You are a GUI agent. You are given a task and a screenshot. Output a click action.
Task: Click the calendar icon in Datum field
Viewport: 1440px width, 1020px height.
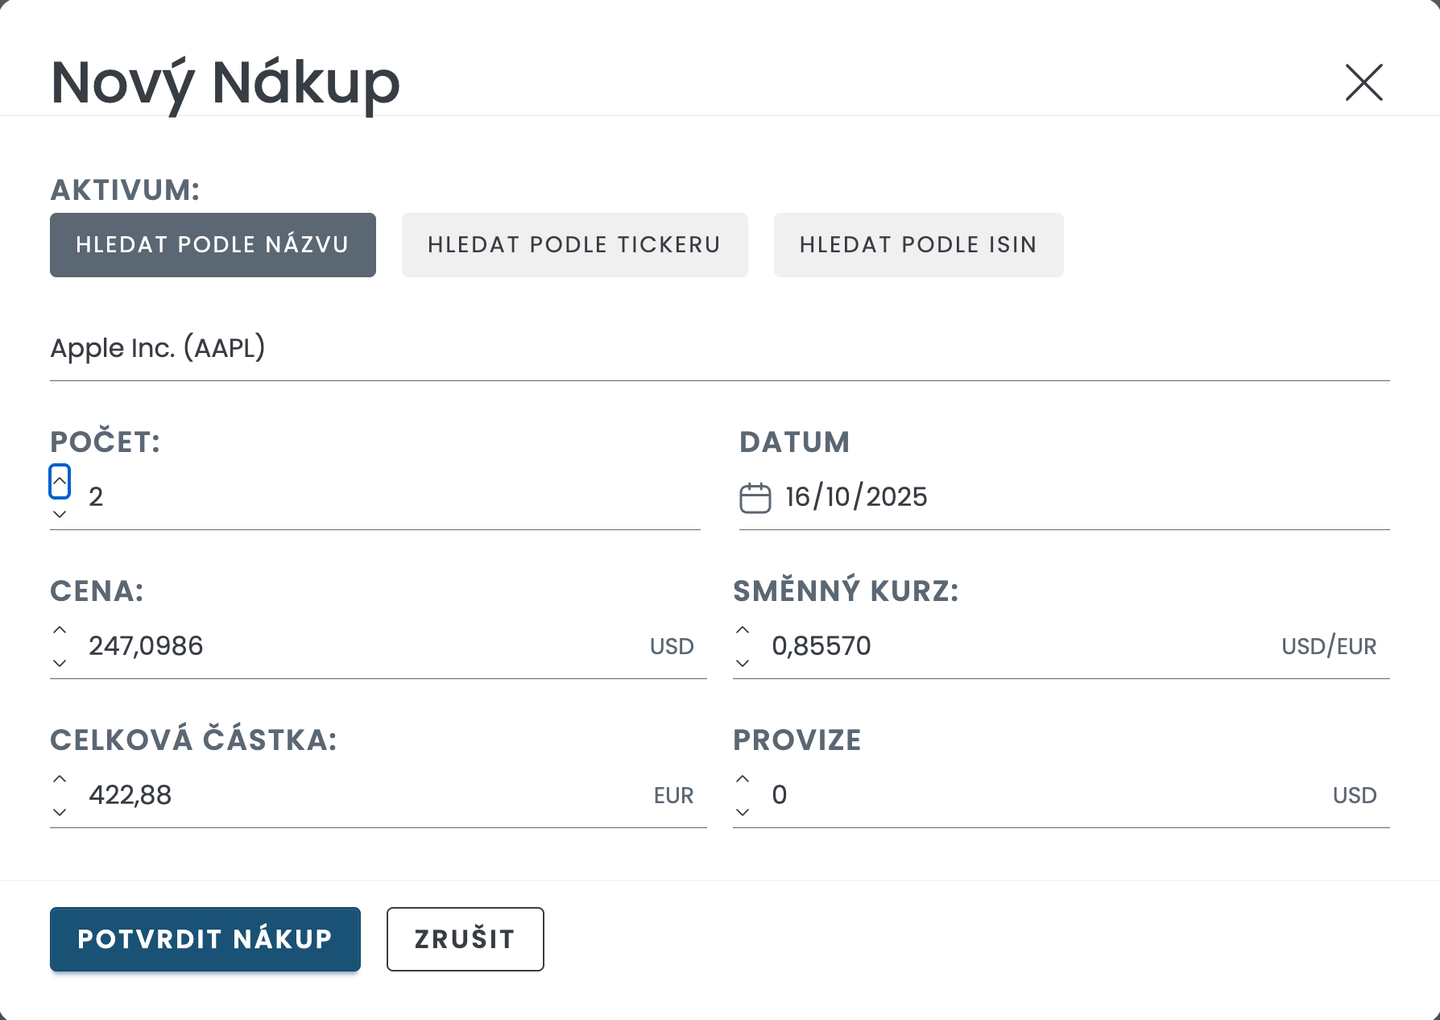point(755,497)
